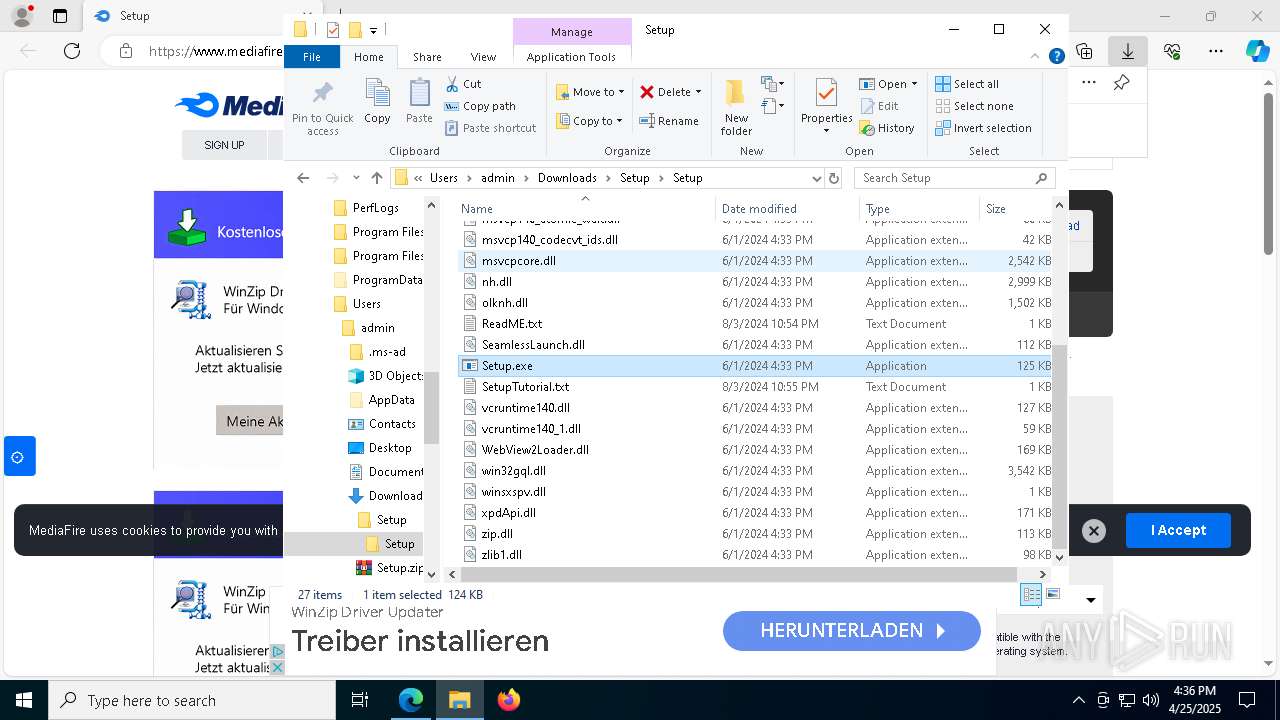1280x720 pixels.
Task: Click the Edit command in Open group
Action: click(879, 106)
